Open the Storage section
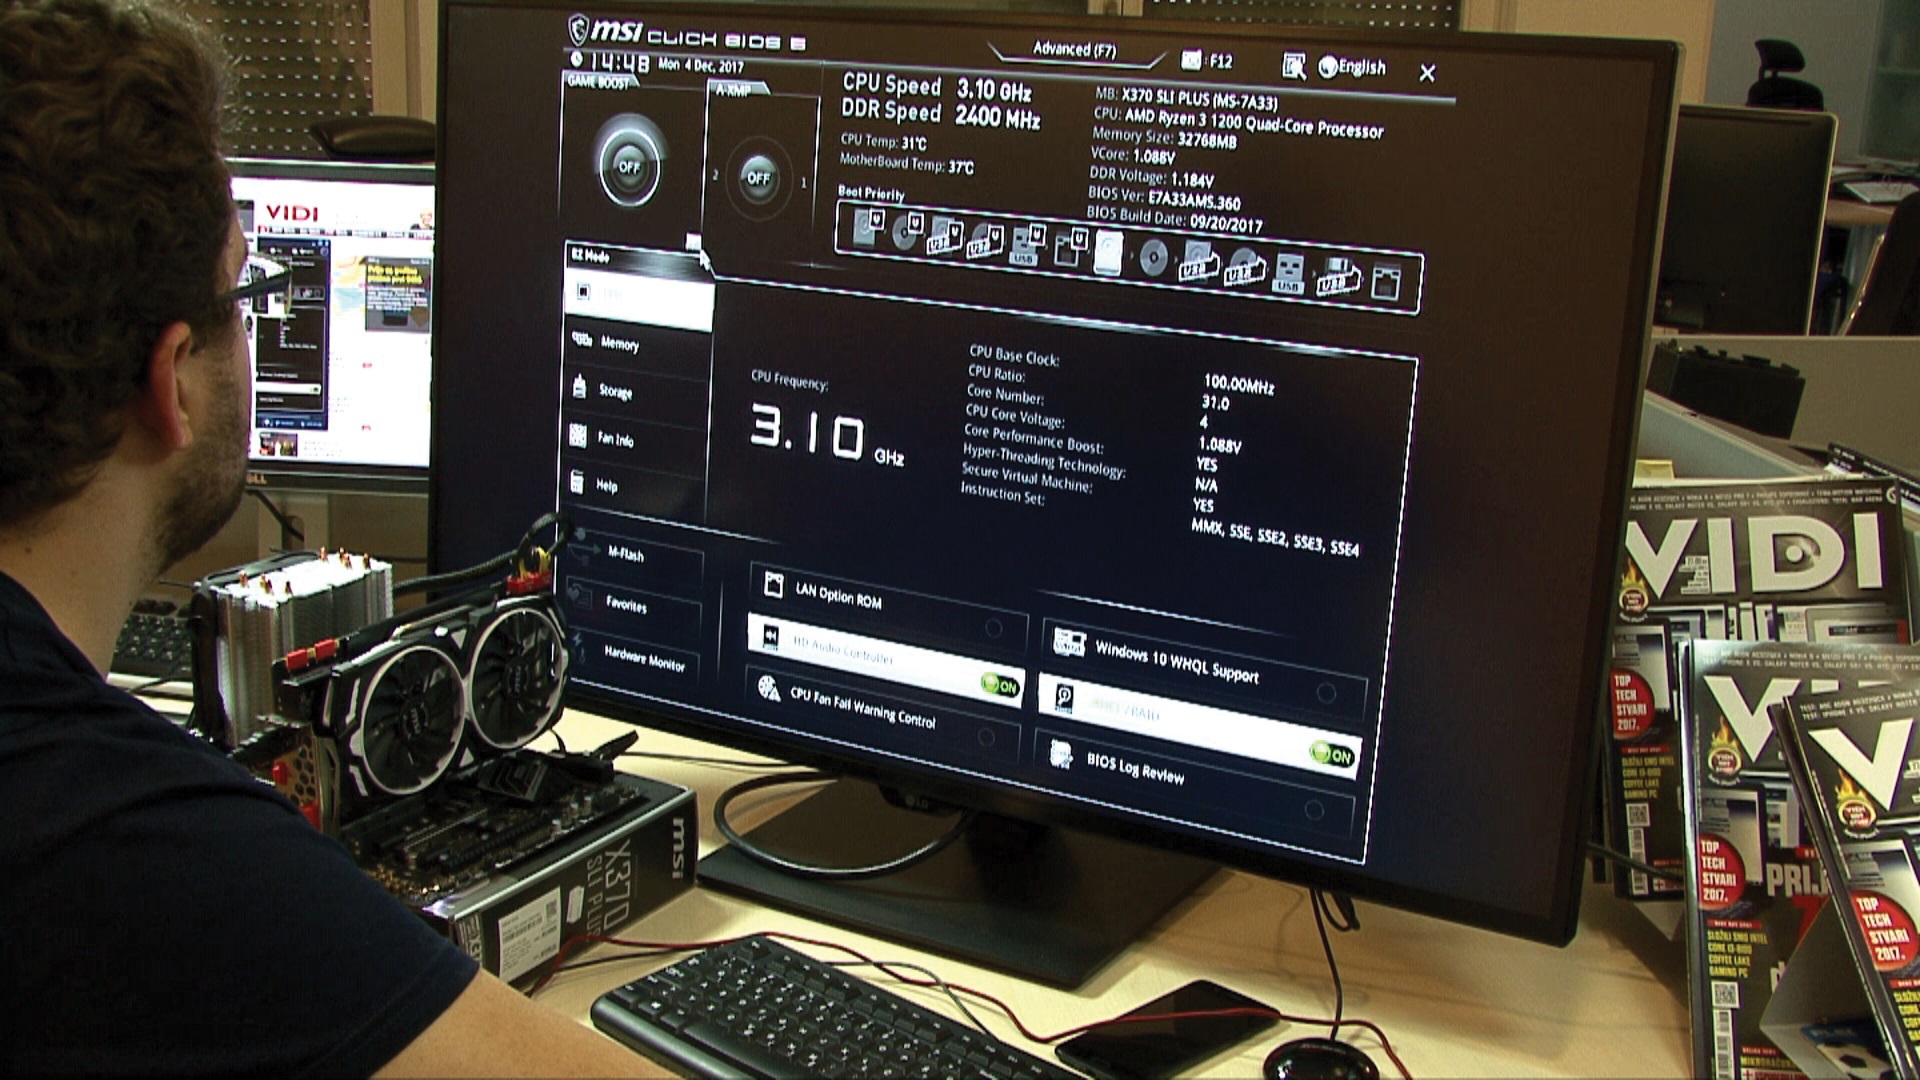Screen dimensions: 1920x1080 pyautogui.click(x=615, y=391)
